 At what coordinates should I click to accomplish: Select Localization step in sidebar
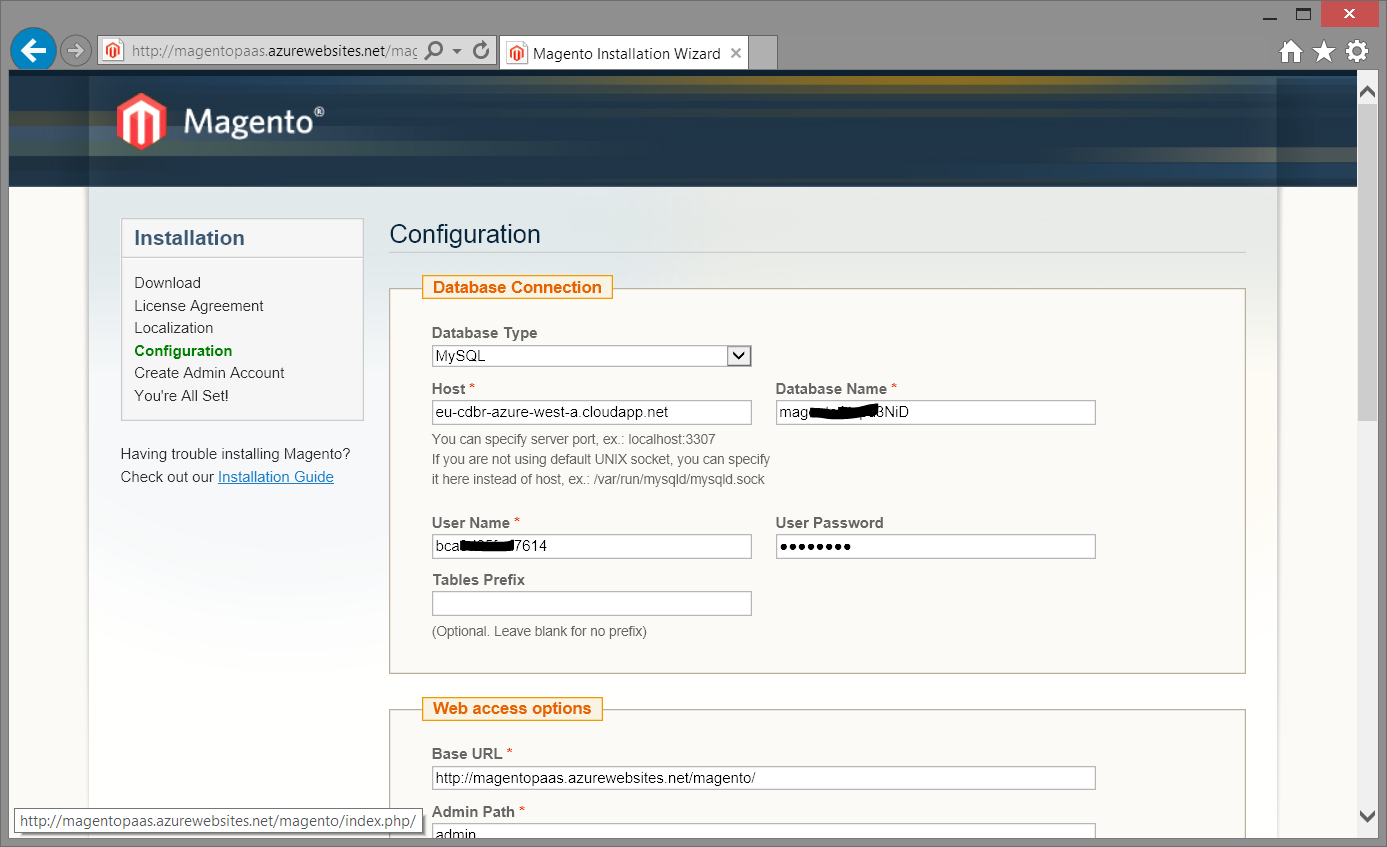(x=174, y=328)
